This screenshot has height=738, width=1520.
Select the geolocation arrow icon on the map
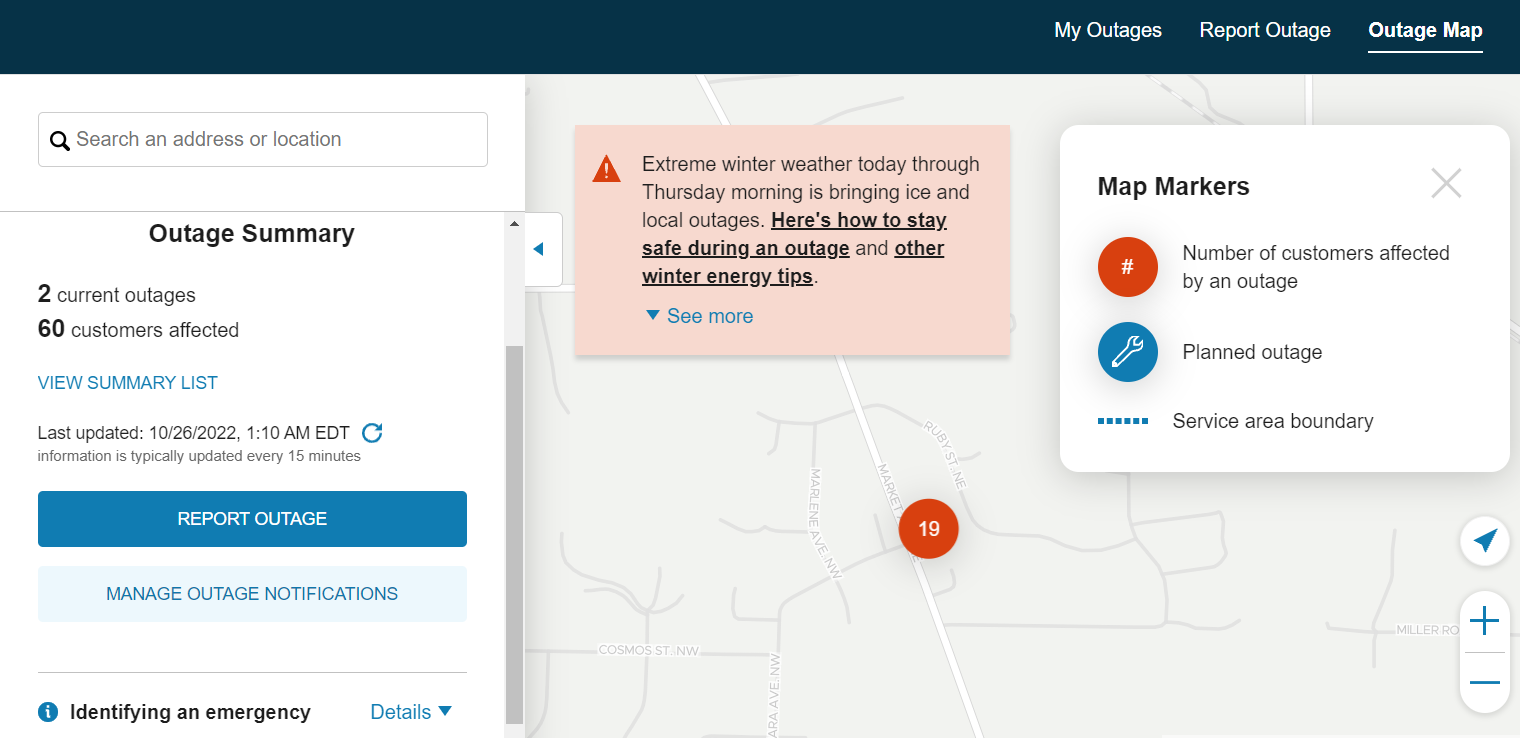point(1485,540)
